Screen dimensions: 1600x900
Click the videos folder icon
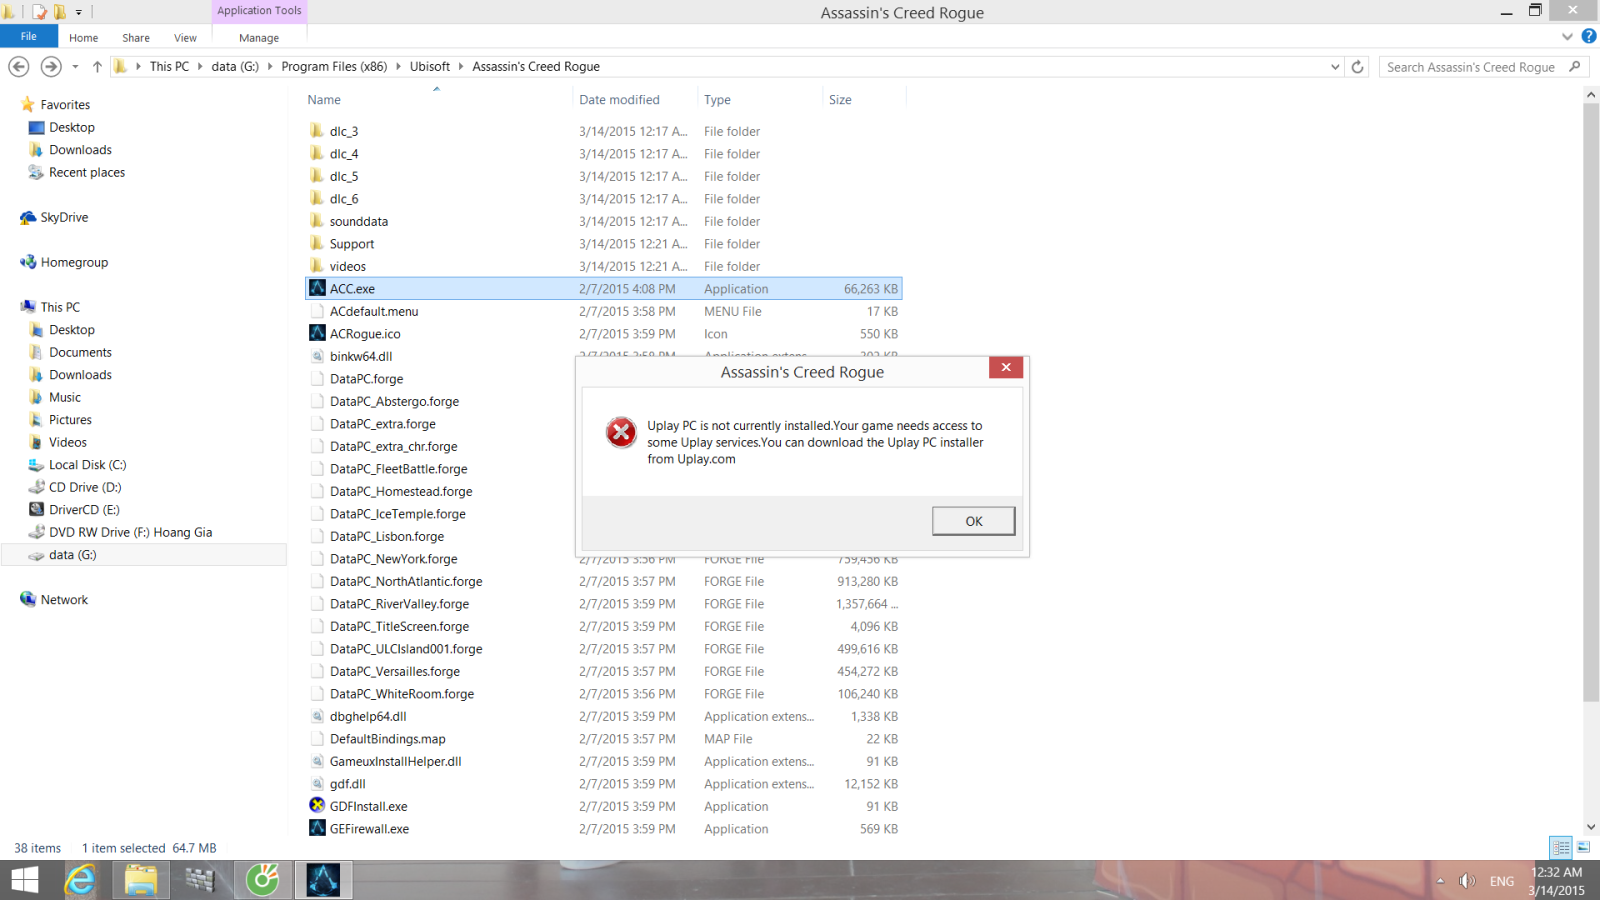click(317, 266)
